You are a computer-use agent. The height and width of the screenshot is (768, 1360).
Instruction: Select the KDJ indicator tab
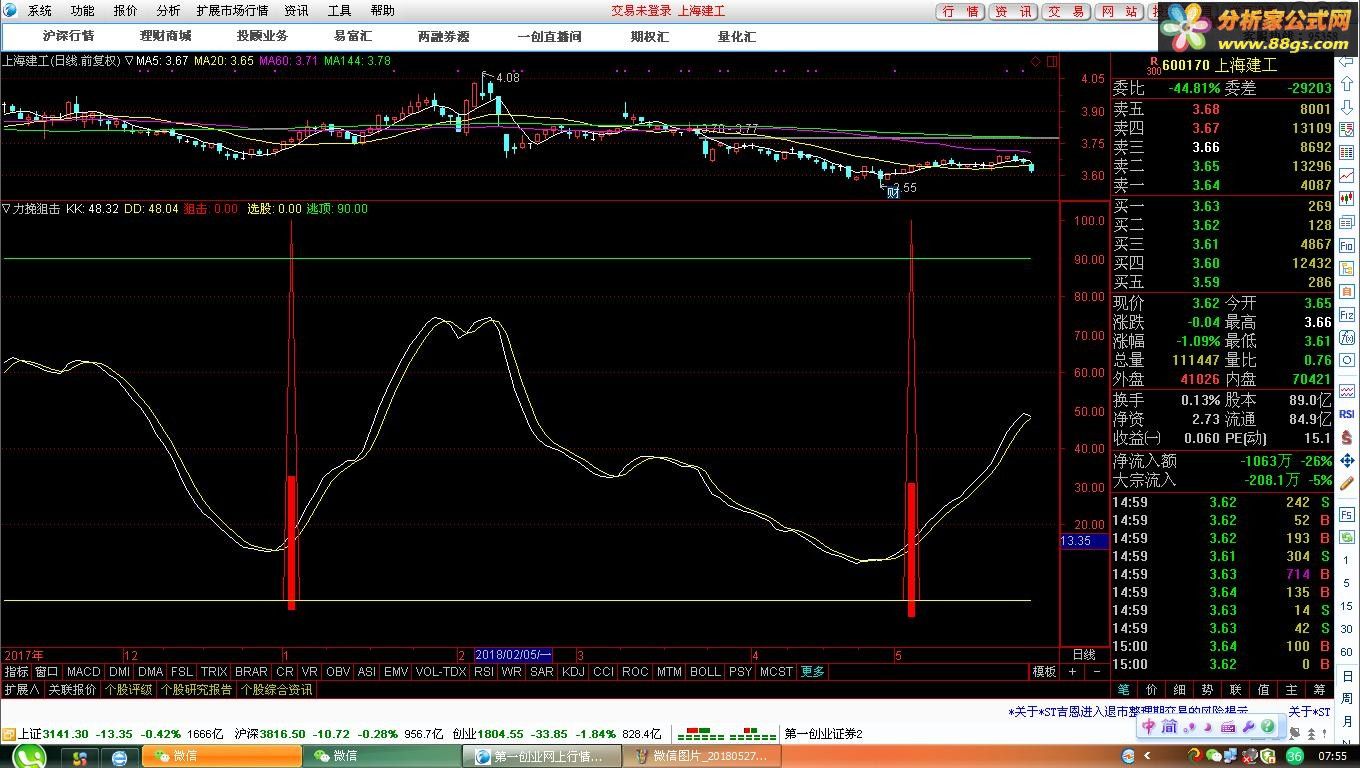pos(573,672)
